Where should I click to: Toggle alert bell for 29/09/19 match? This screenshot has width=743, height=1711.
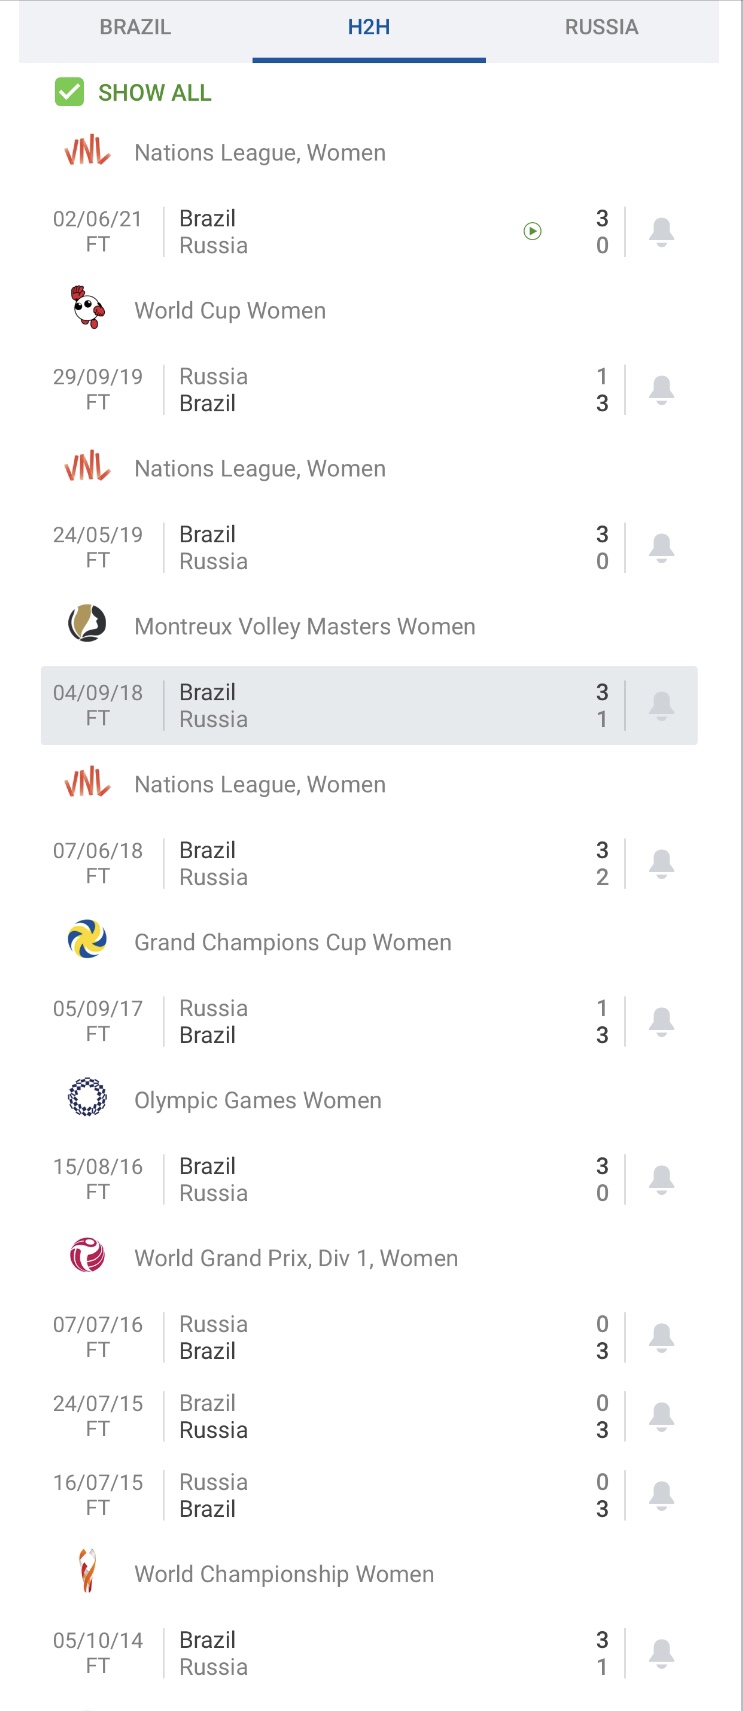(661, 390)
